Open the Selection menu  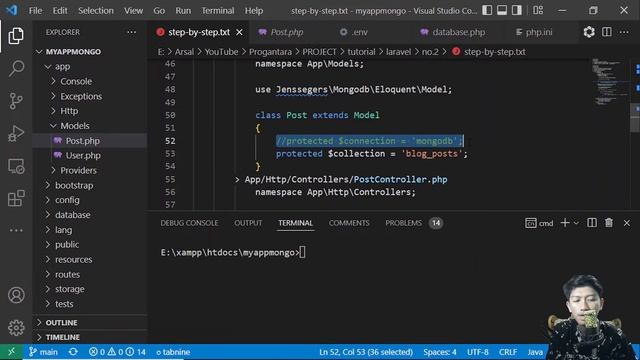(x=96, y=11)
